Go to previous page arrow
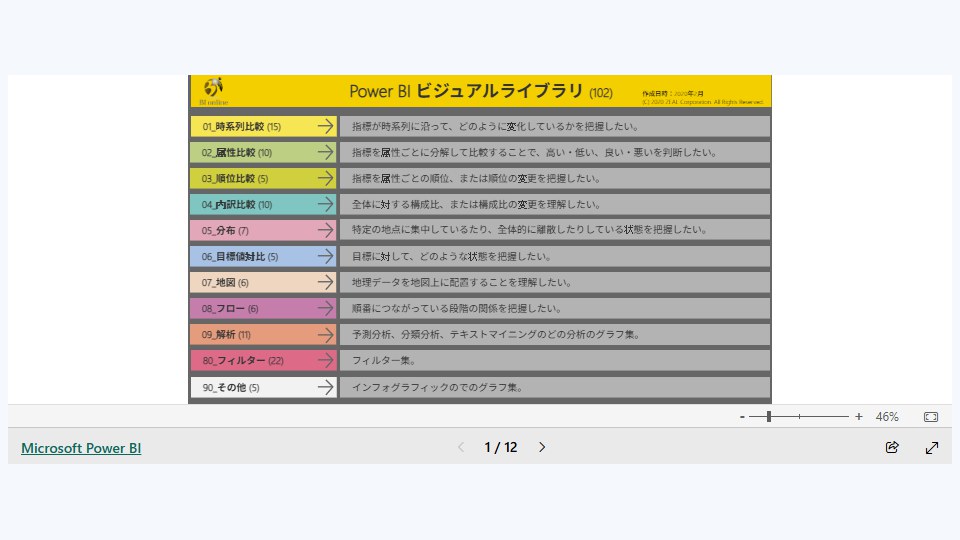This screenshot has width=960, height=540. tap(461, 448)
